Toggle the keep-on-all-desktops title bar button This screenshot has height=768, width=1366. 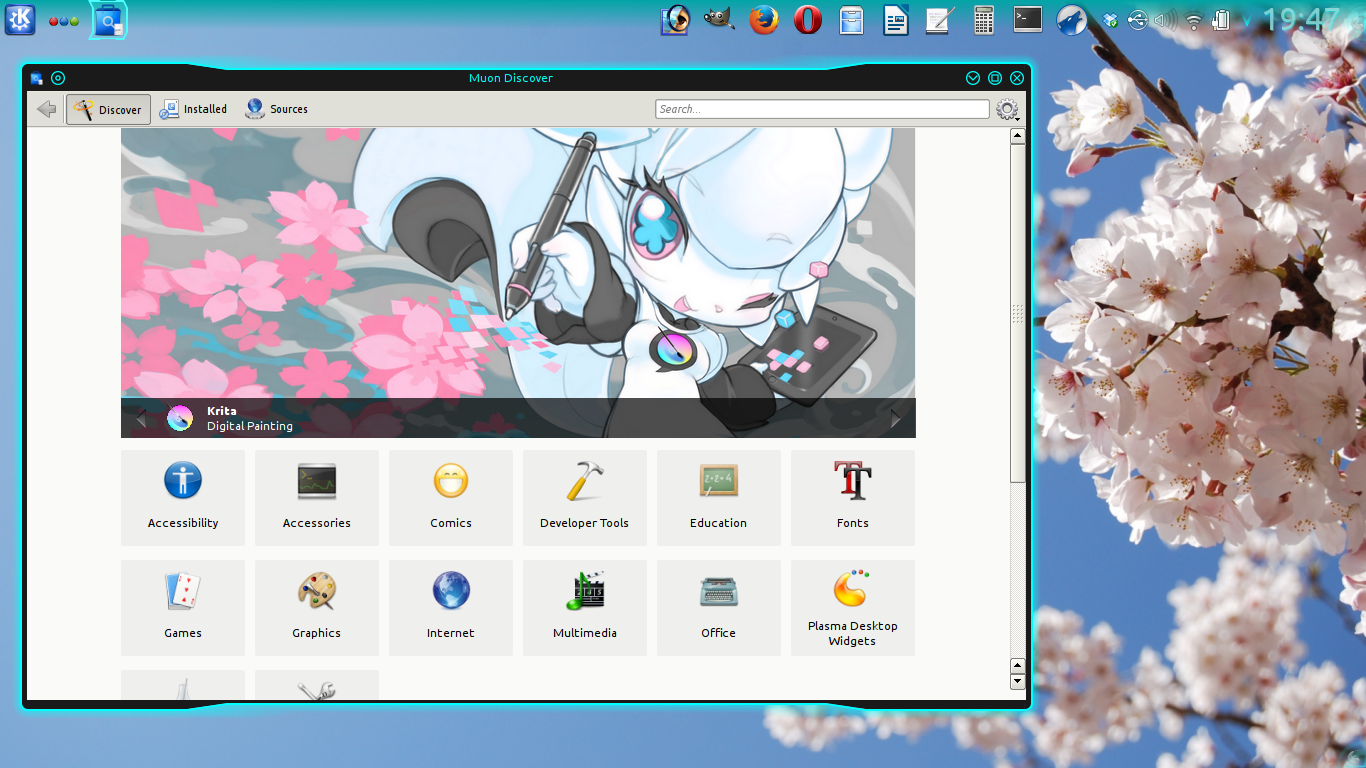tap(58, 78)
